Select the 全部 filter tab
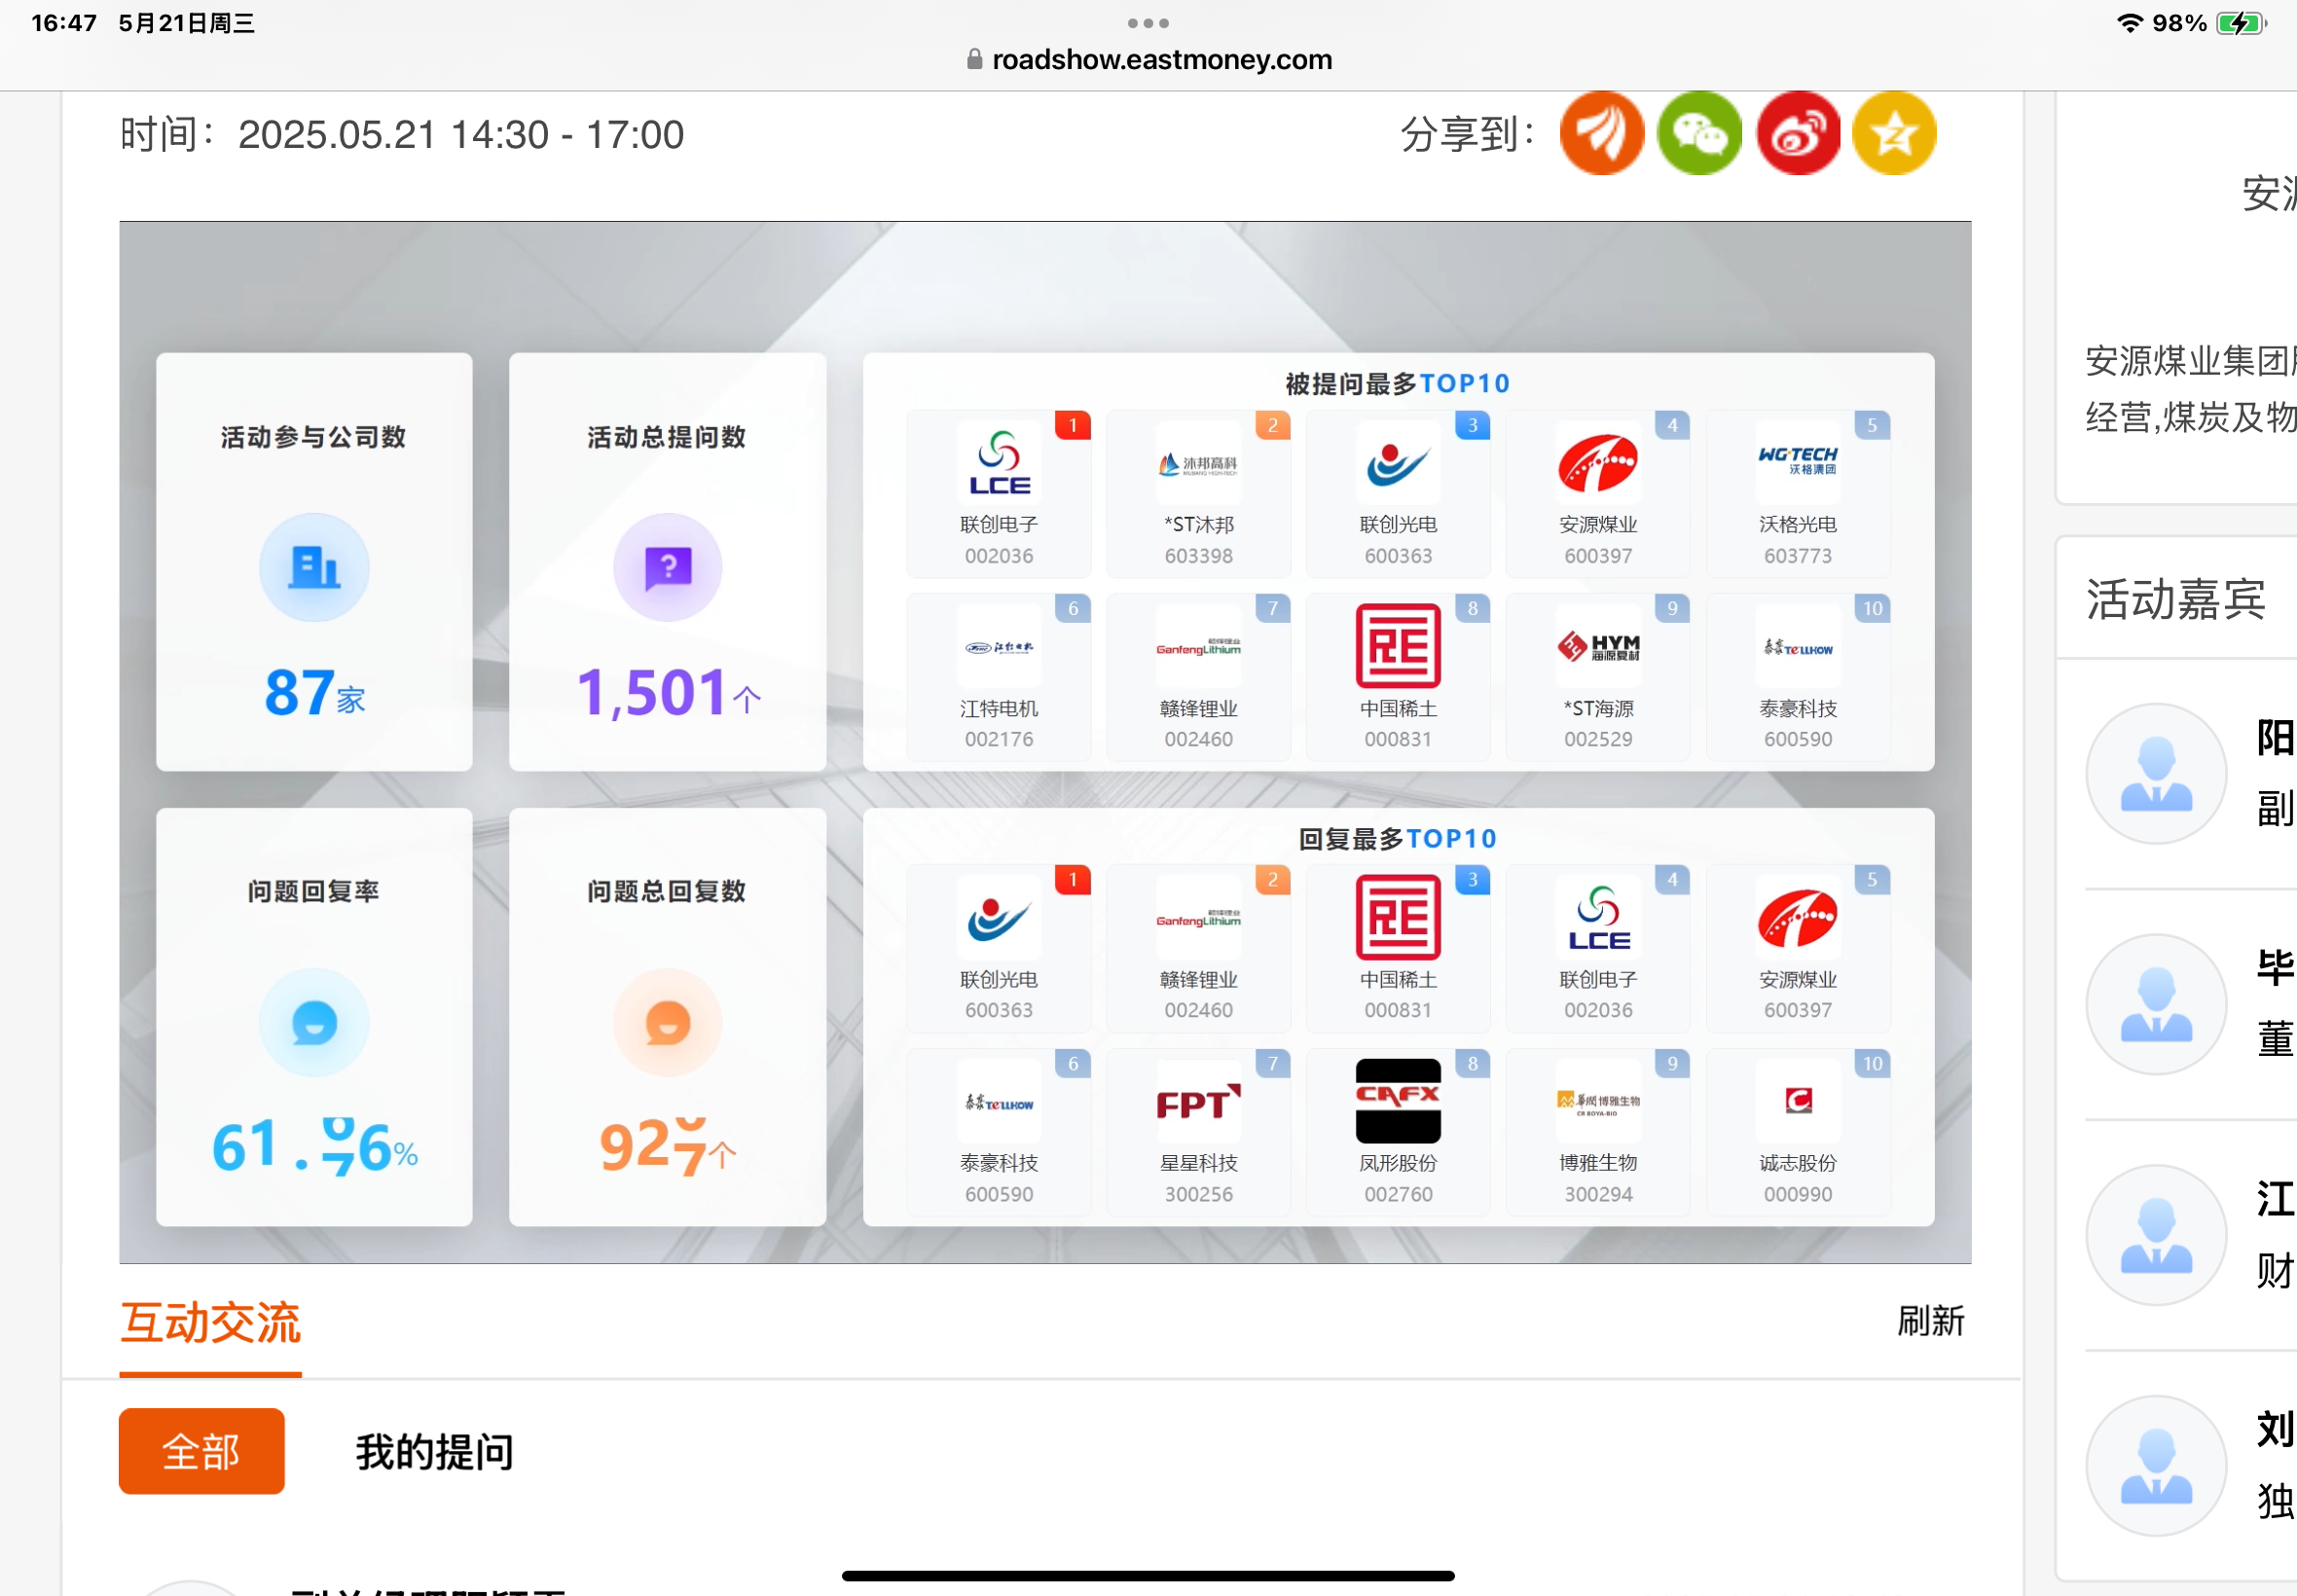This screenshot has width=2297, height=1596. (x=201, y=1451)
